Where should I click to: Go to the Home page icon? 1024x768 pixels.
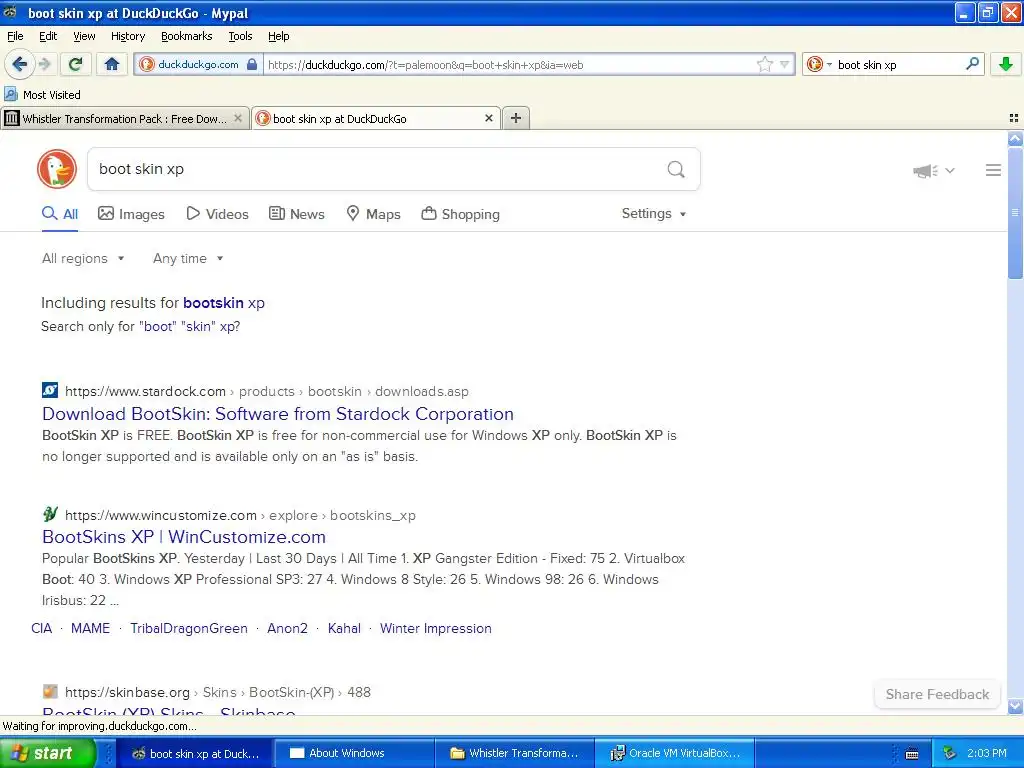112,64
